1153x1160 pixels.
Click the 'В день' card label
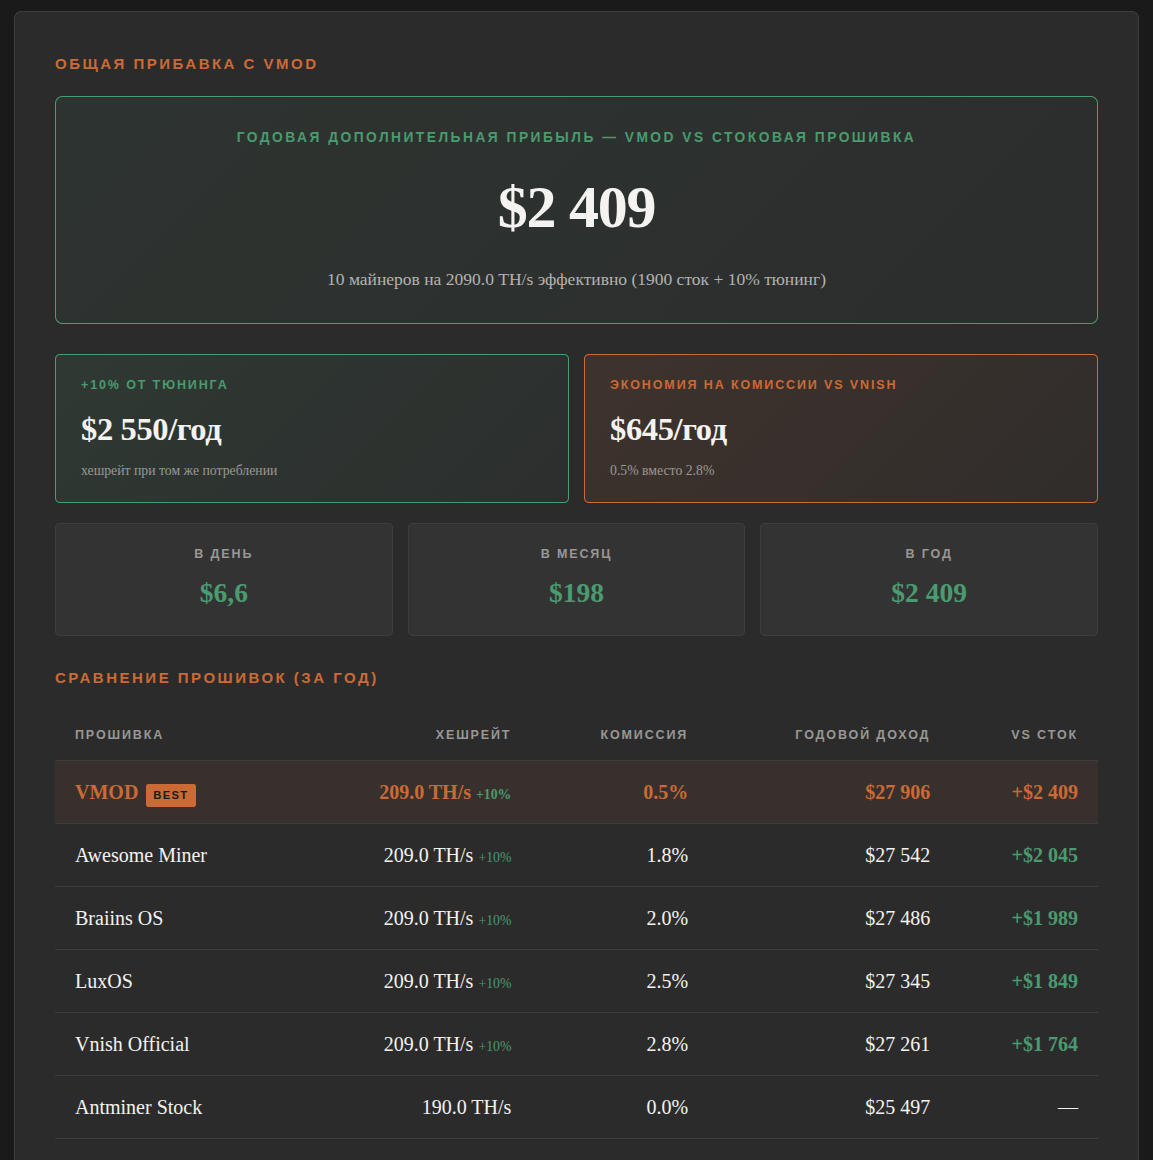[223, 553]
